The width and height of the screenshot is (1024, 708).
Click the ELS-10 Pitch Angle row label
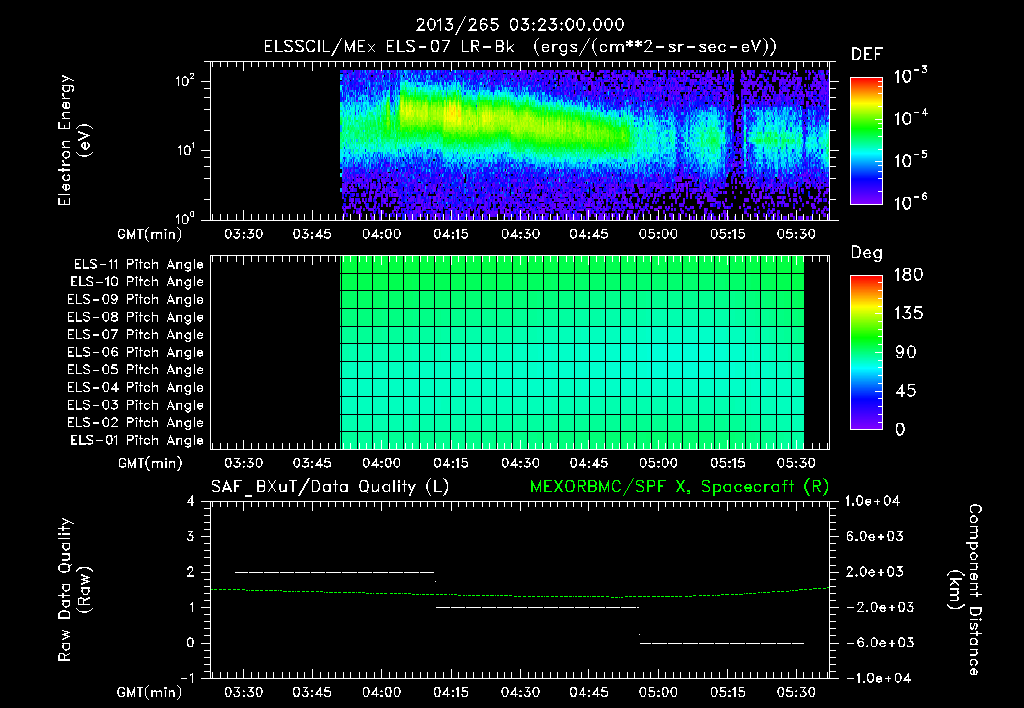(137, 282)
